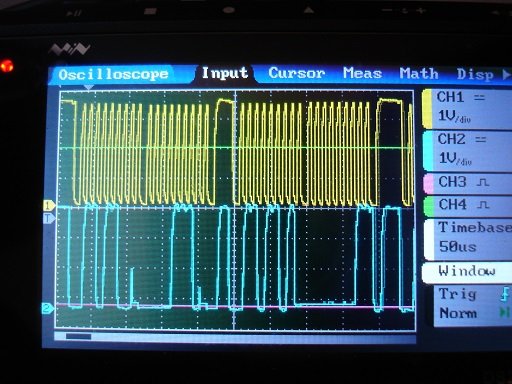Select the Input tab
Screen dimensions: 512x384
225,73
